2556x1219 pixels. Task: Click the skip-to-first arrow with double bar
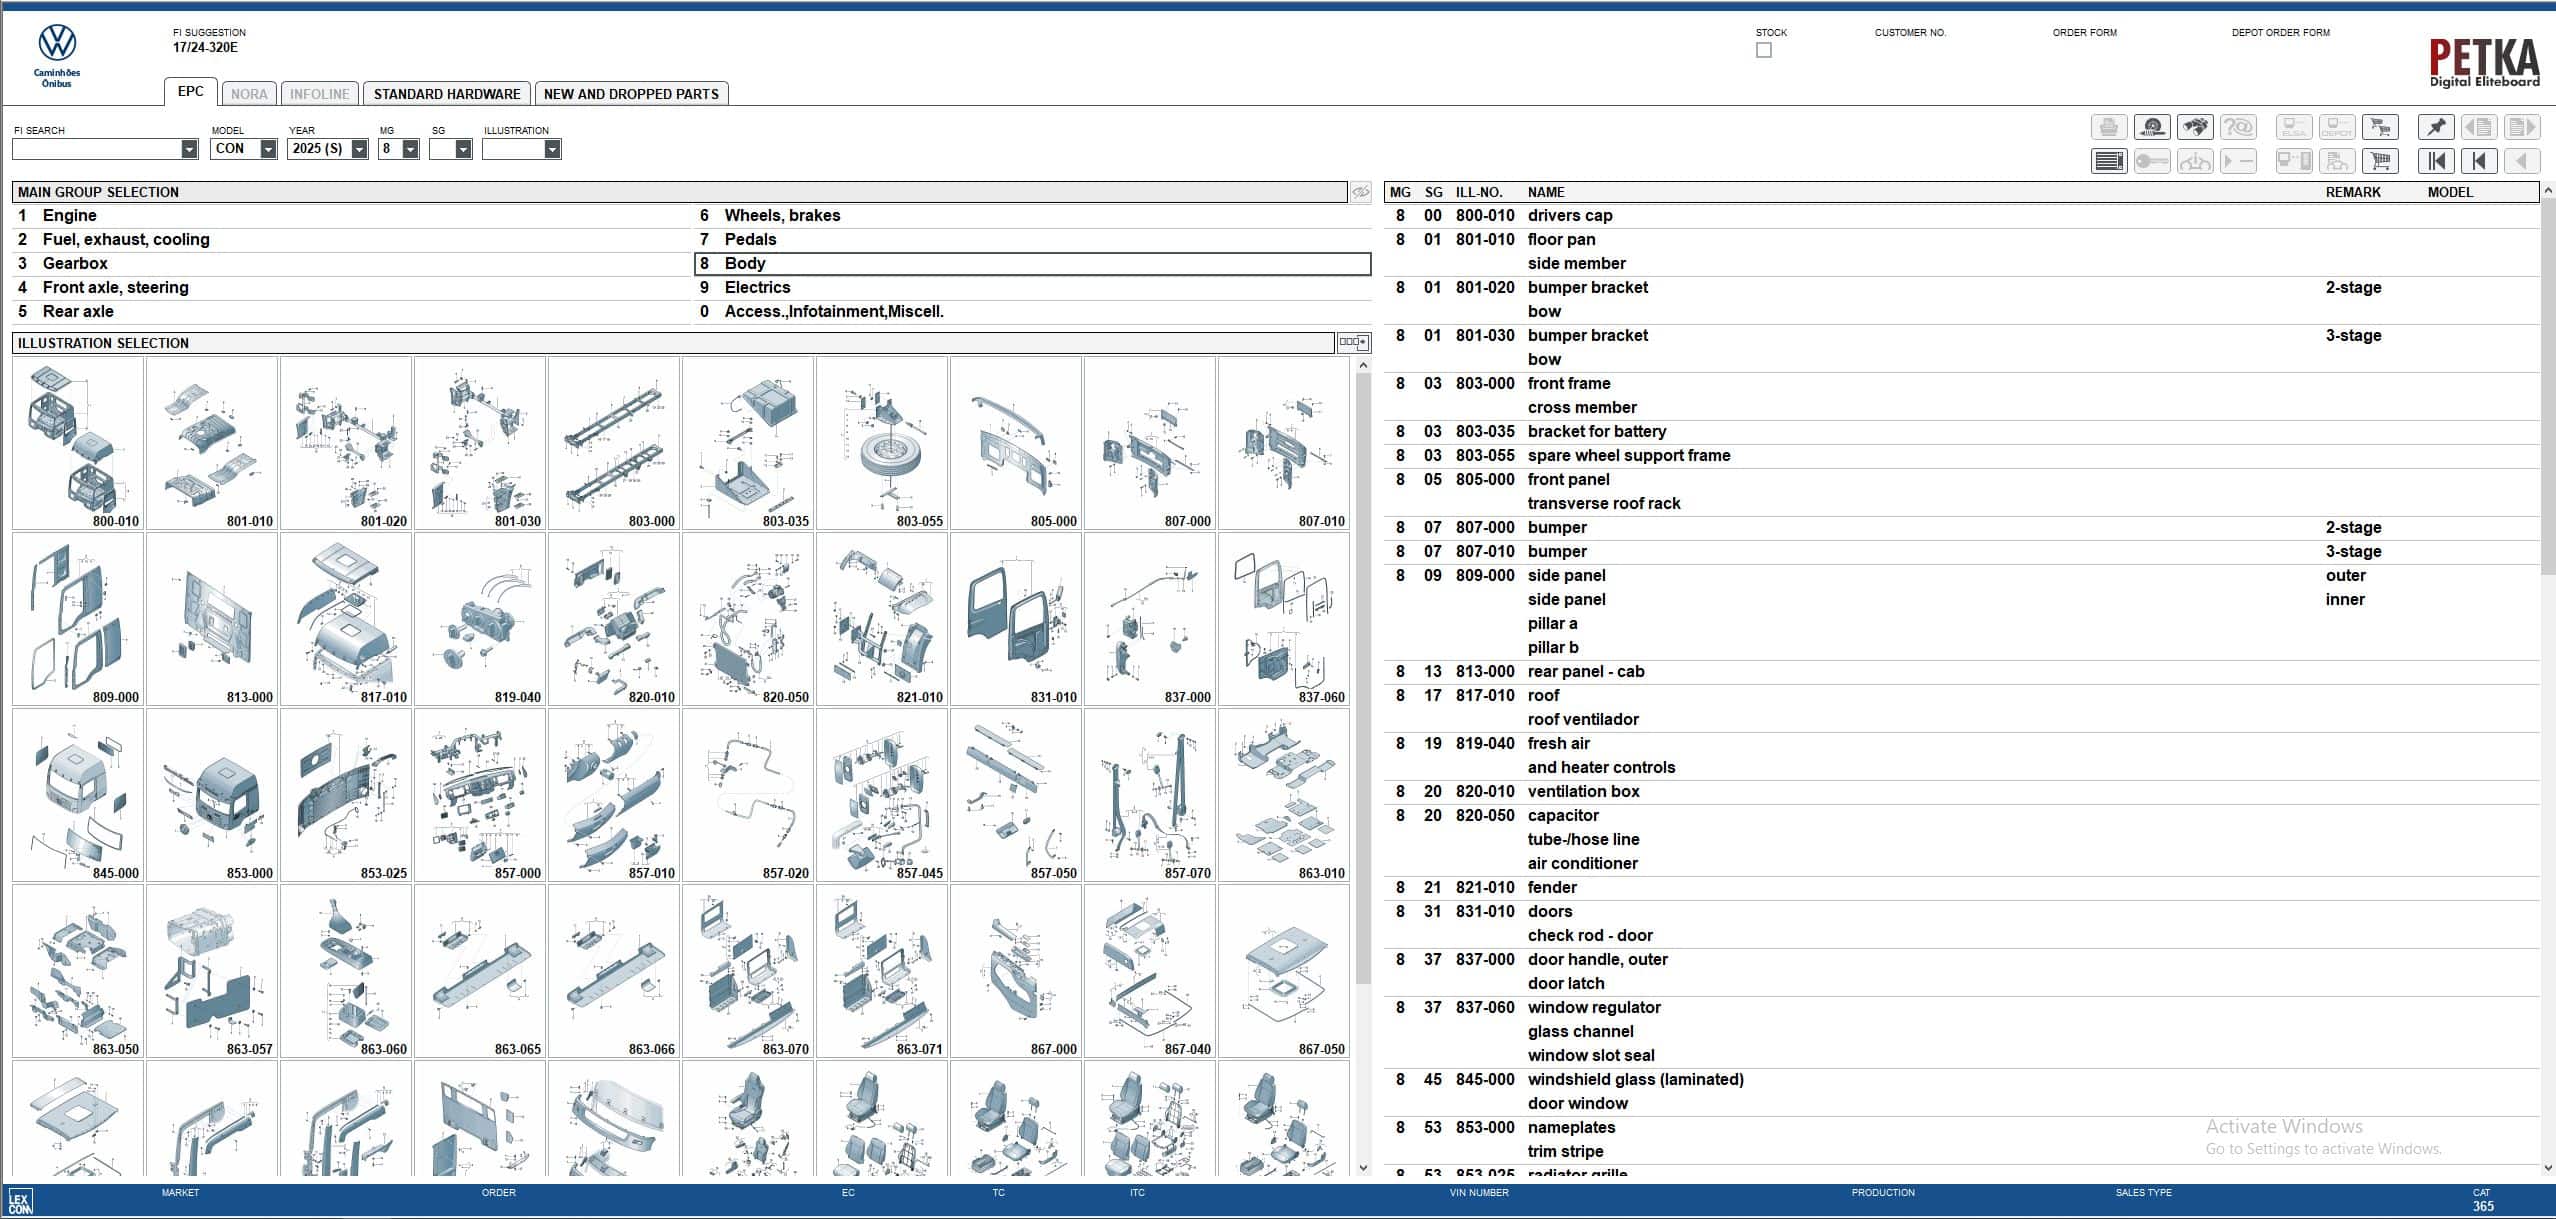tap(2436, 161)
